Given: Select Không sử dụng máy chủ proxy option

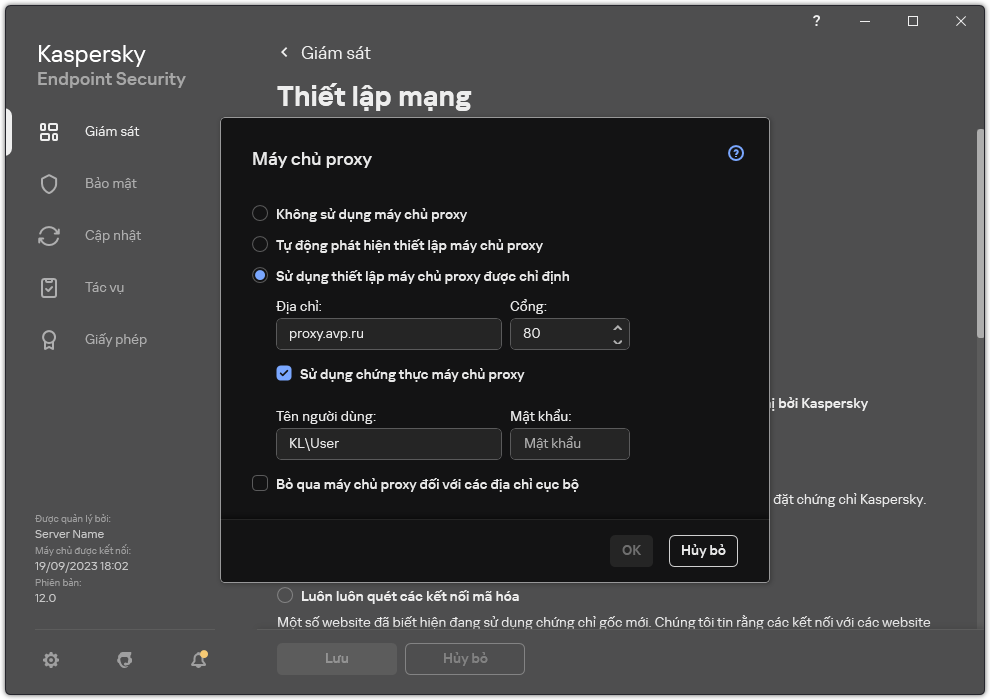Looking at the screenshot, I should pyautogui.click(x=260, y=213).
